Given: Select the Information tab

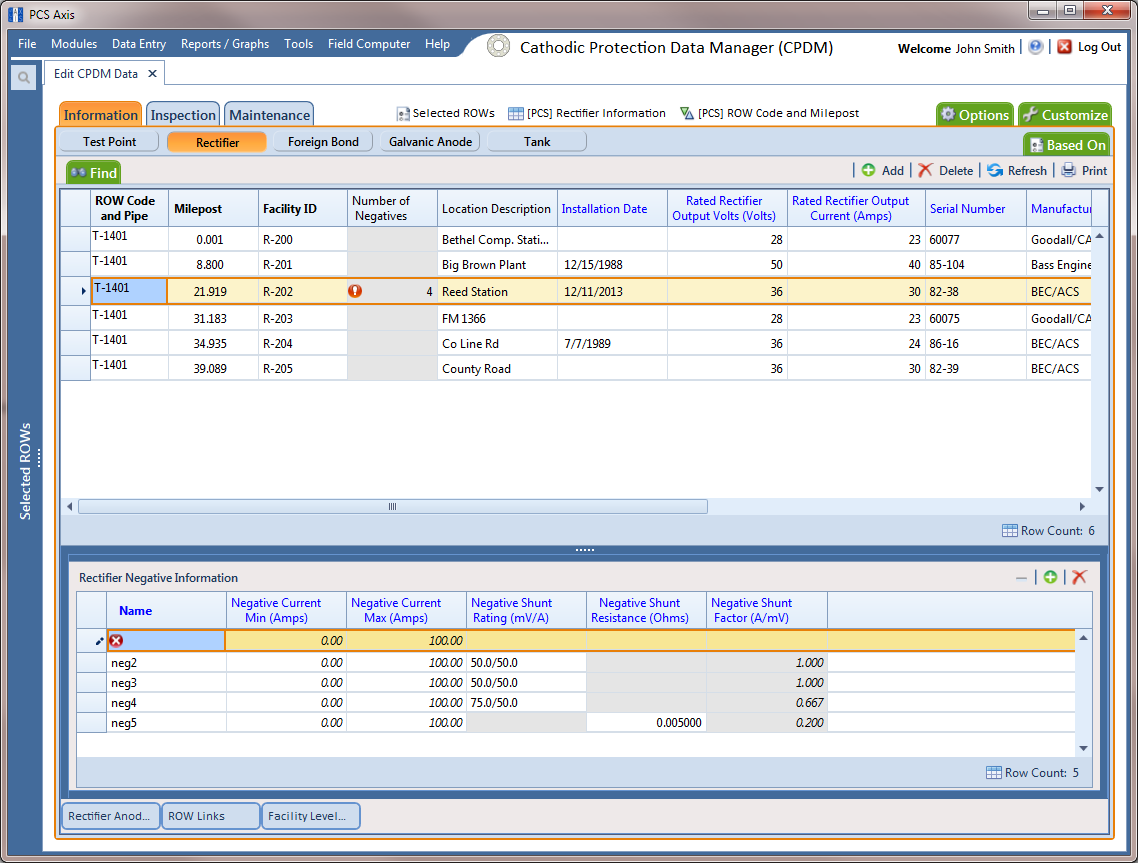Looking at the screenshot, I should [100, 115].
